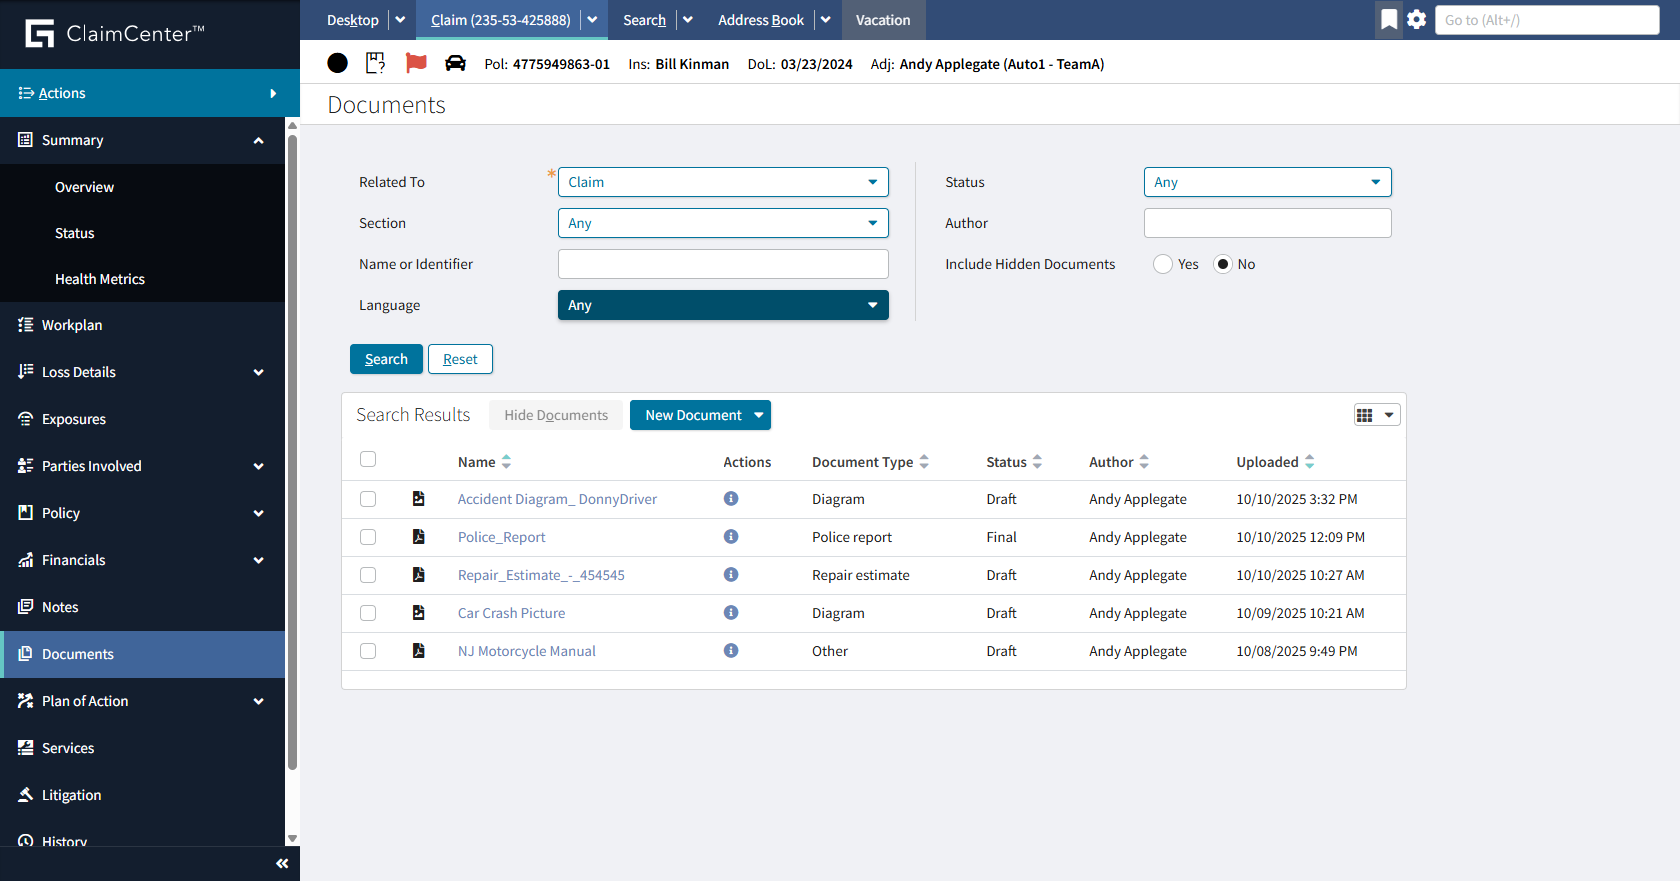Collapse the sidebar with double chevron icon
Screen dimensions: 1680x881
tap(282, 863)
